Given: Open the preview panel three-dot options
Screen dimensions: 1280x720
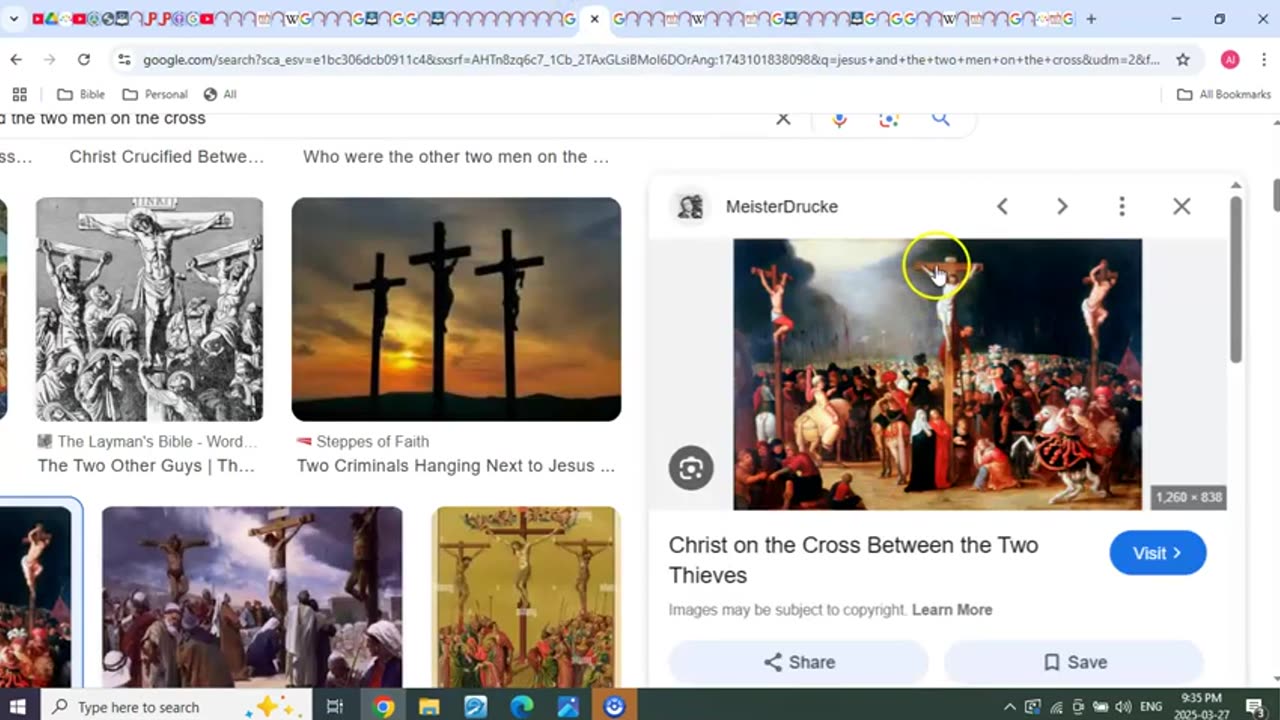Looking at the screenshot, I should pos(1122,206).
